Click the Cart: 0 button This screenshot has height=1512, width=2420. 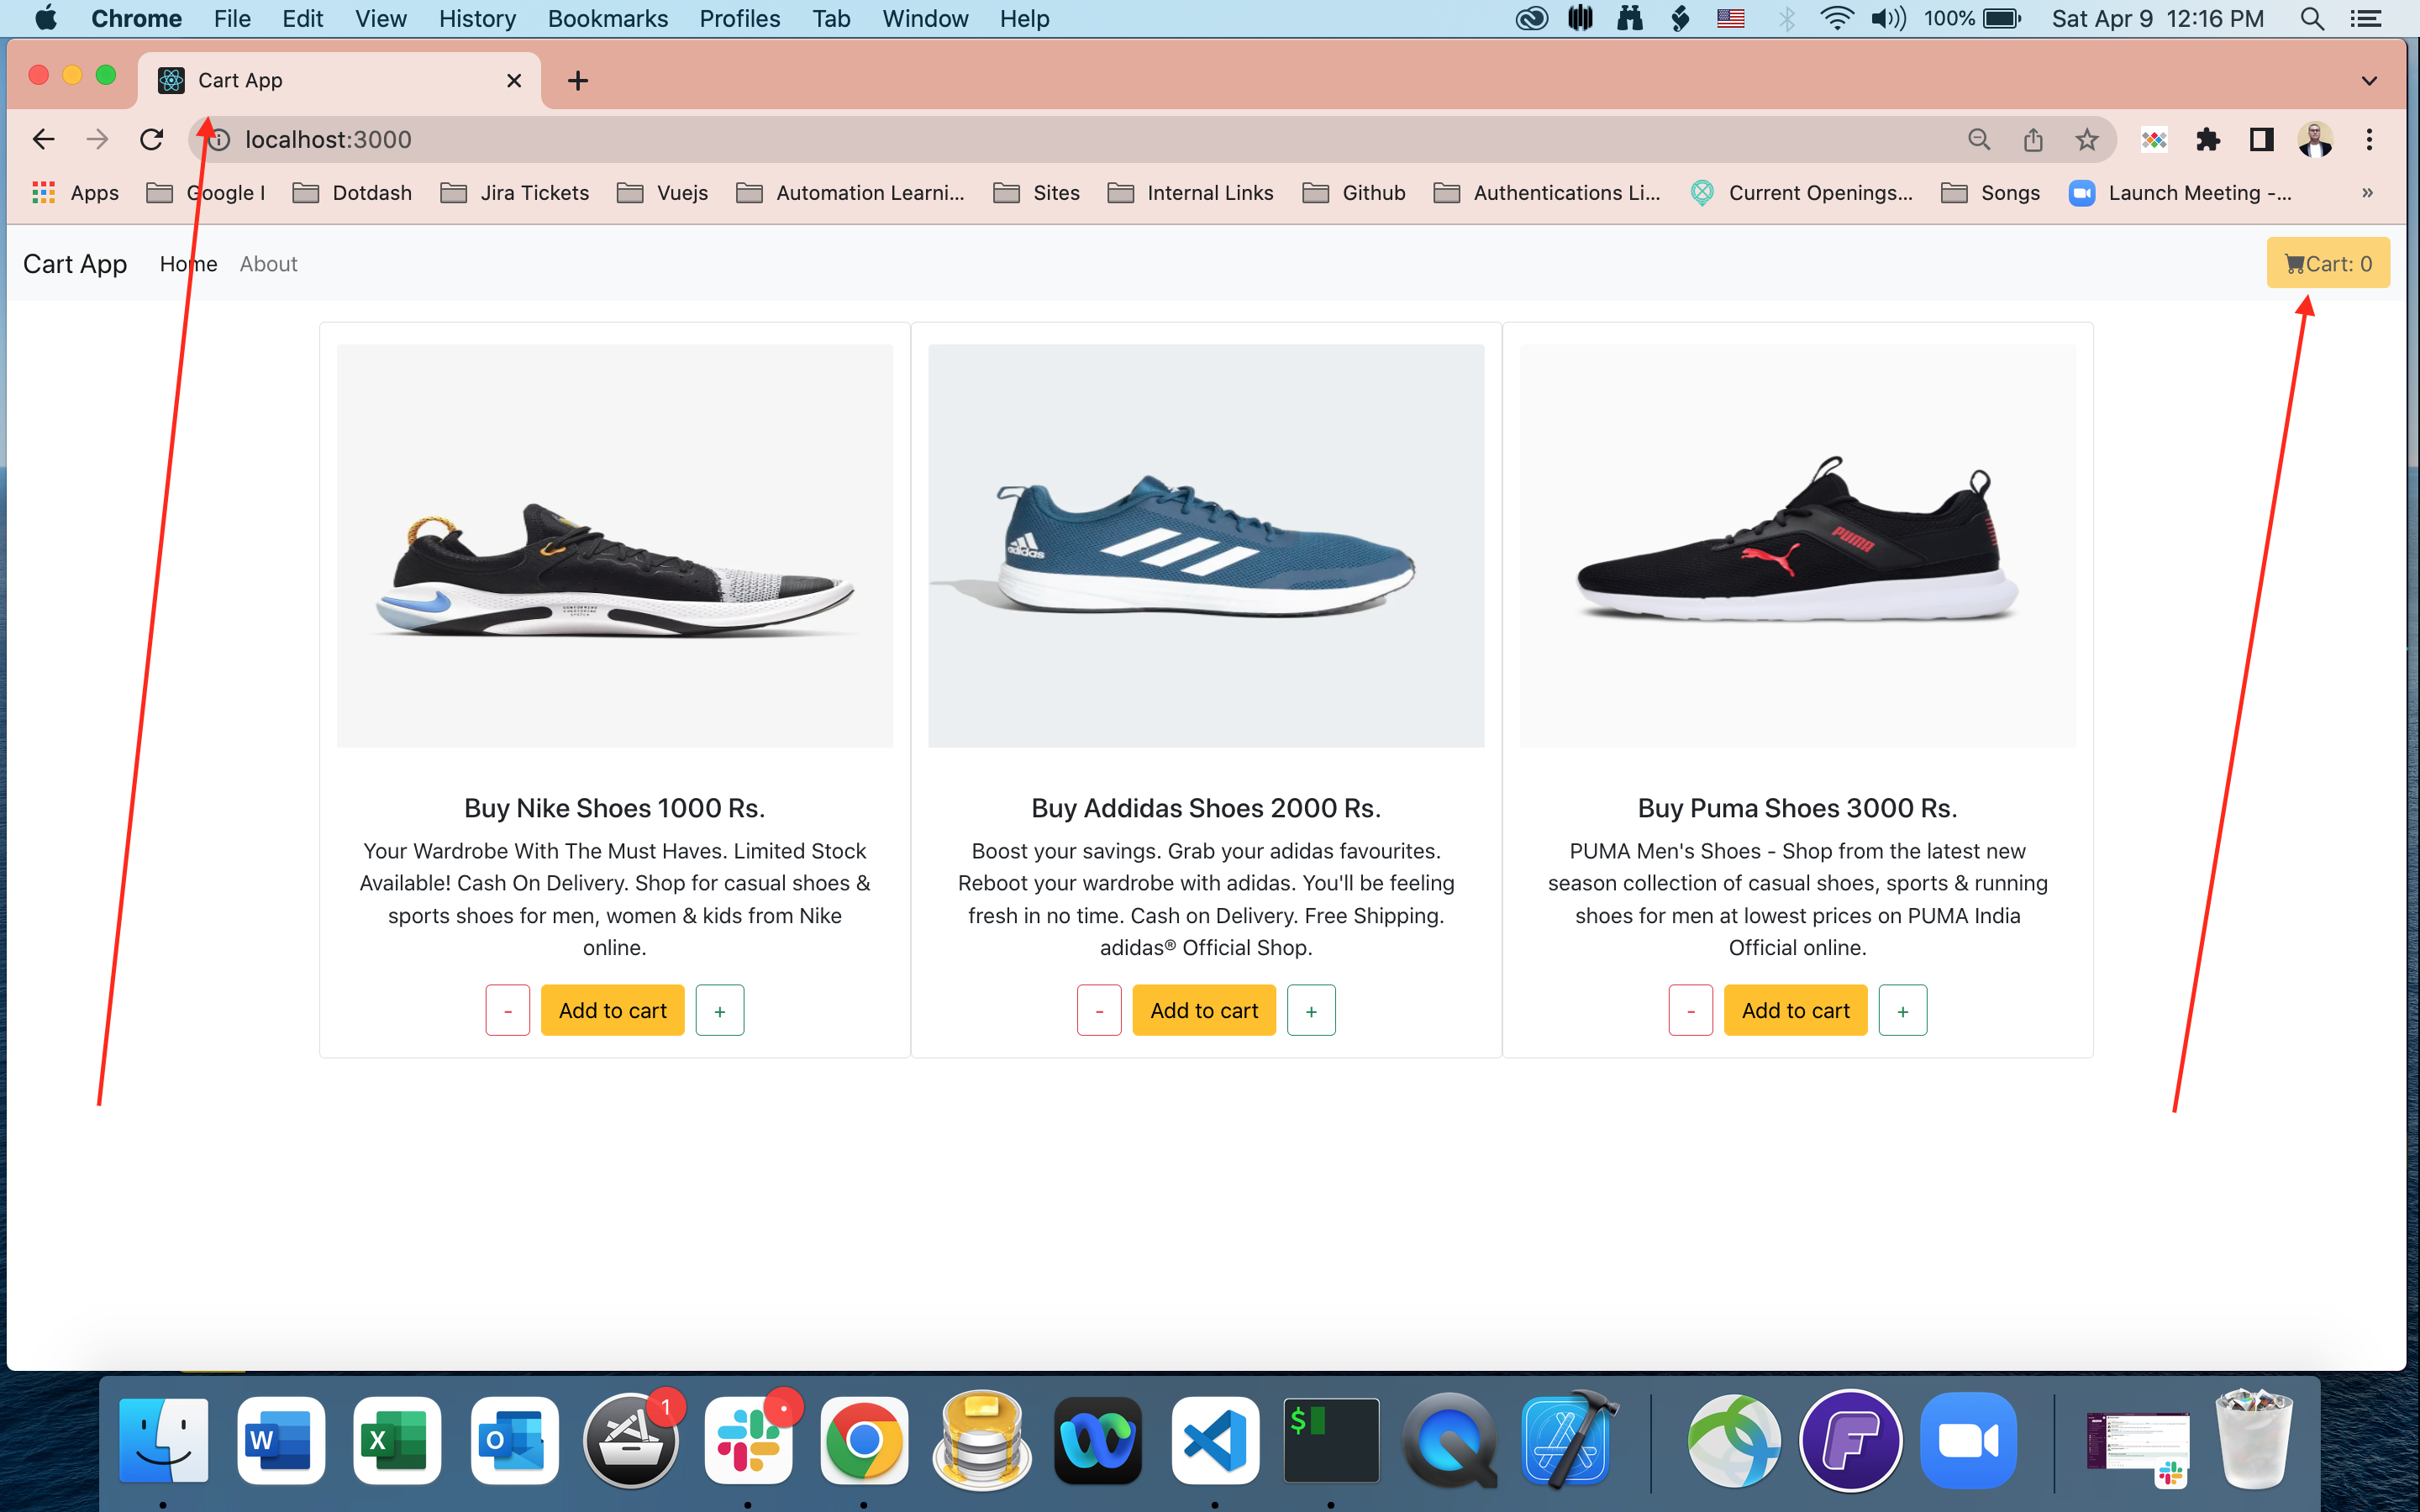(x=2327, y=263)
